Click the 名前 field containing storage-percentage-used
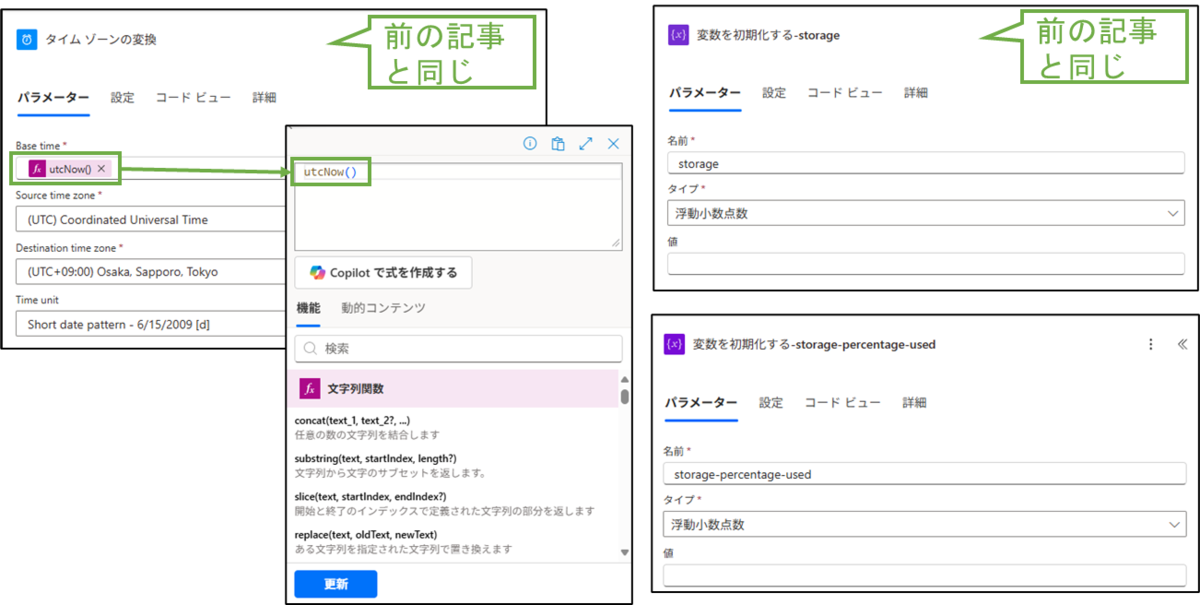Screen dimensions: 1200x605 [x=923, y=474]
